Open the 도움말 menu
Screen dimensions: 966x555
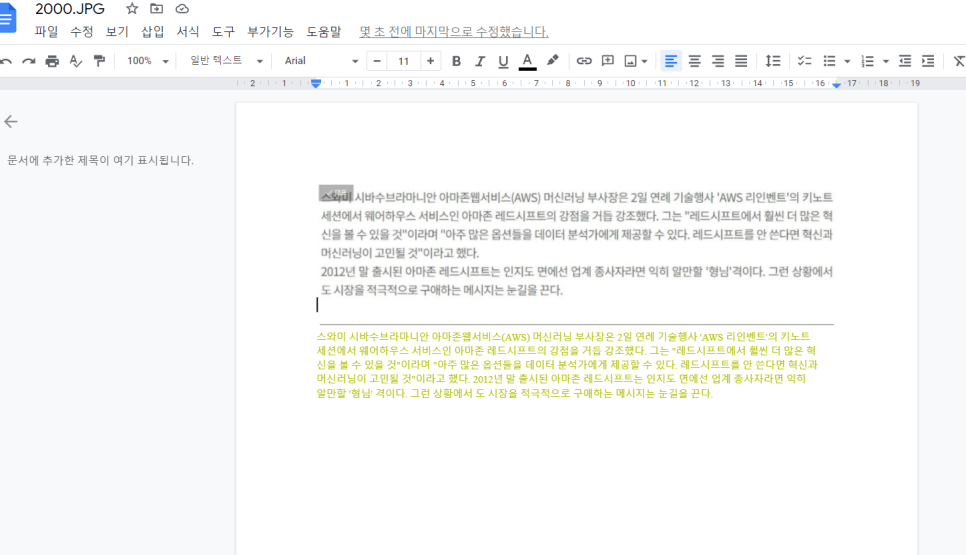[x=323, y=31]
